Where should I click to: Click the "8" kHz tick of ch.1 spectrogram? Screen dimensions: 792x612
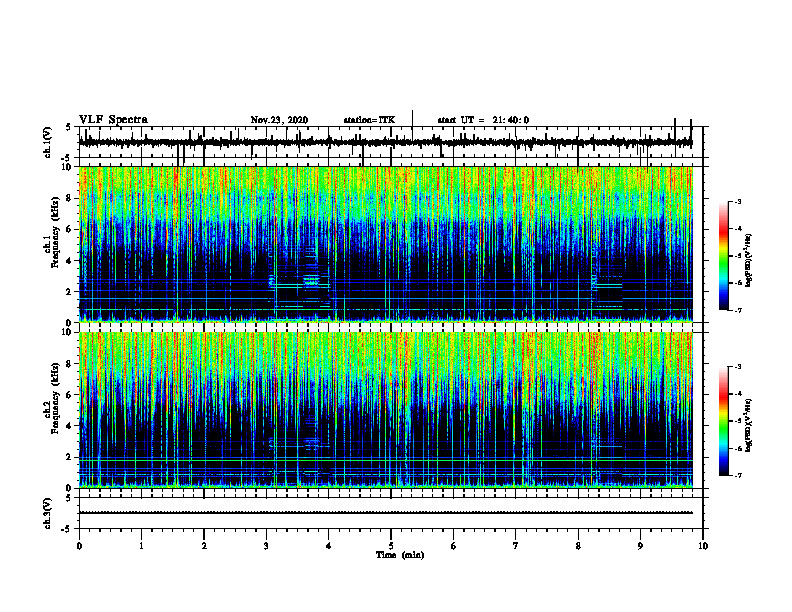point(71,198)
